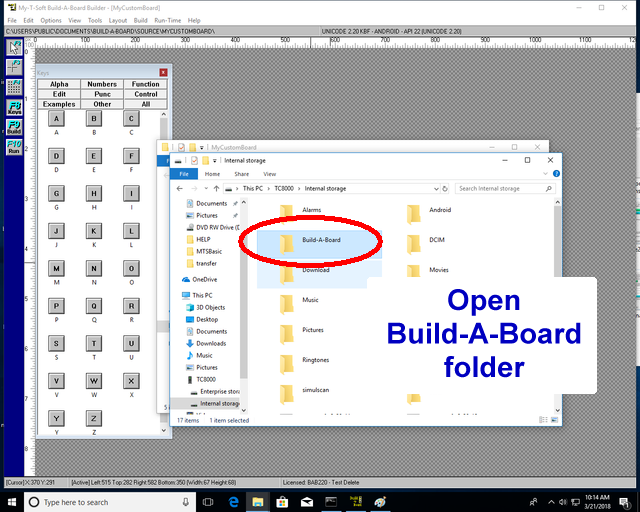Expand the Quick Access Toolbar dropdown arrow
Viewport: 640px width, 512px height.
point(216,160)
